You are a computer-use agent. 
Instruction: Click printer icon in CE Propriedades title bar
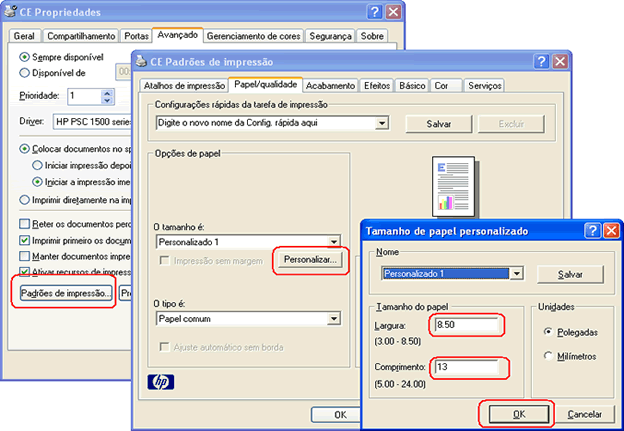[x=10, y=12]
